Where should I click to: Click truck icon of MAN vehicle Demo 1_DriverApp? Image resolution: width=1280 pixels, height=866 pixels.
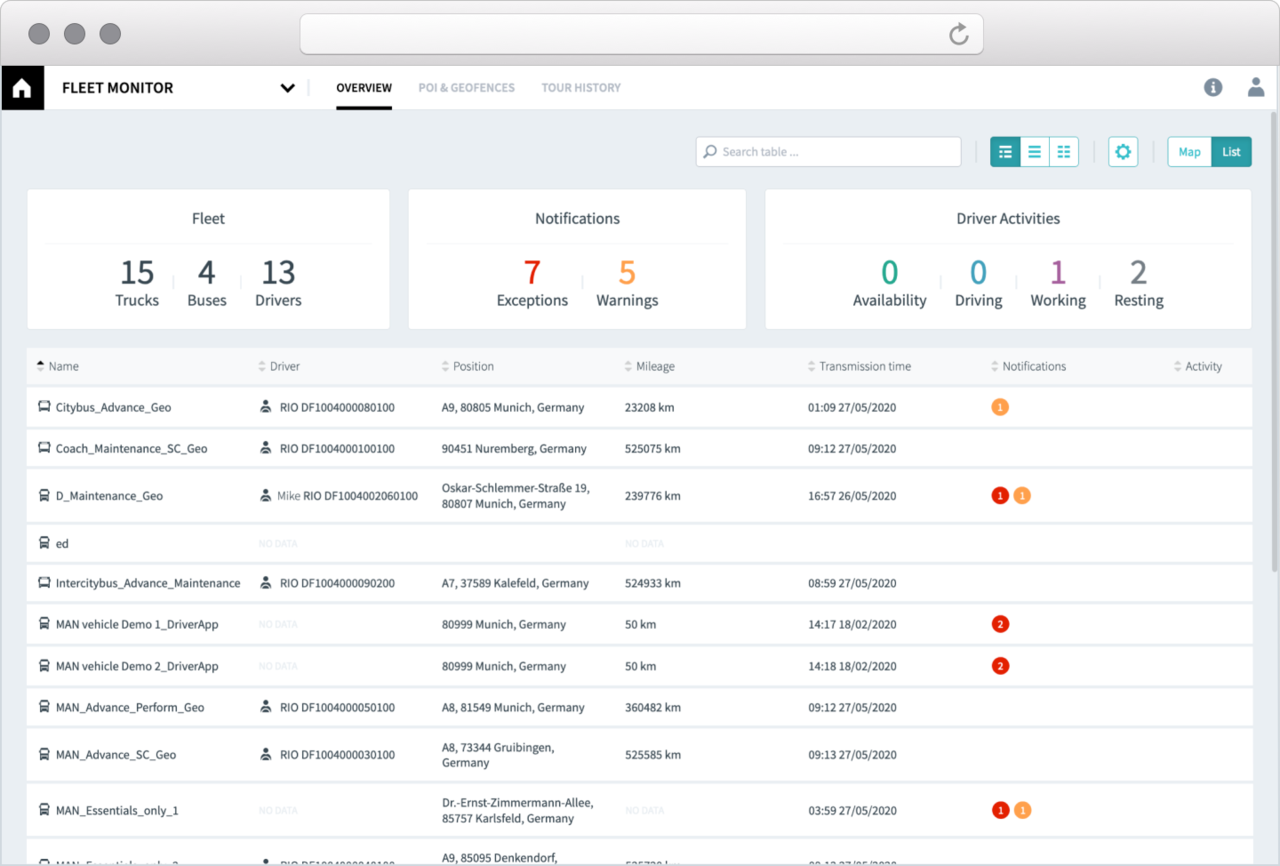point(44,623)
